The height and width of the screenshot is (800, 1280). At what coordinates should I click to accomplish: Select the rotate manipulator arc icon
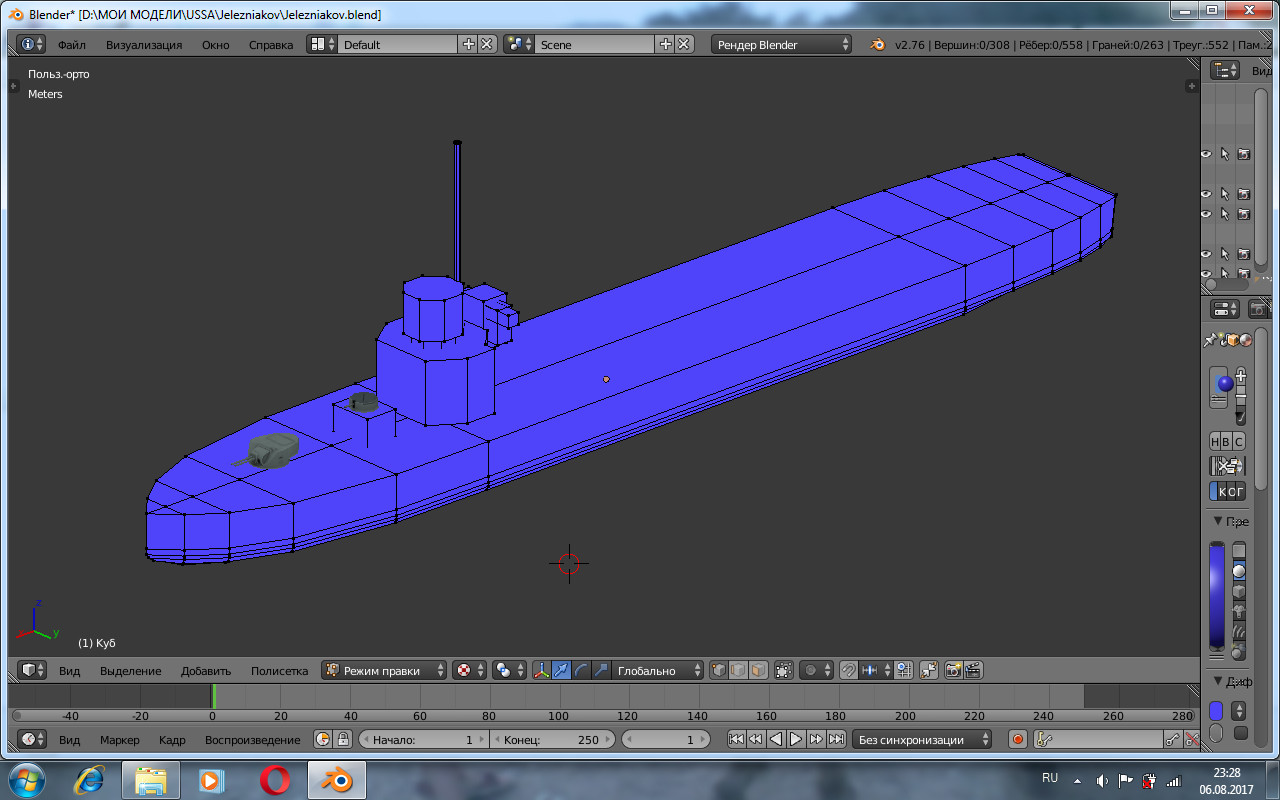pos(581,671)
